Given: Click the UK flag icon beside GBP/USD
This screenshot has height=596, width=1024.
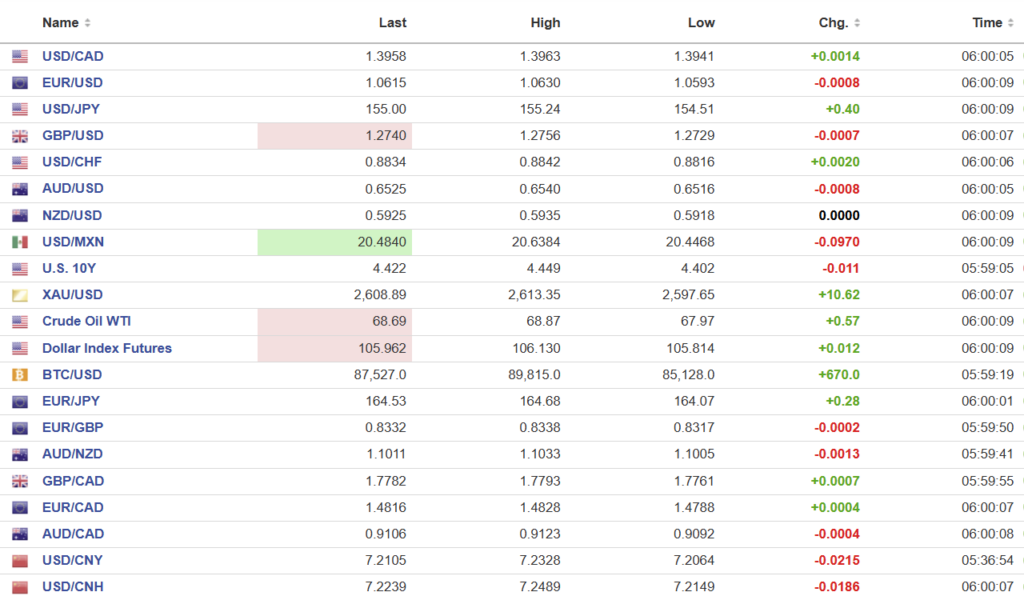Looking at the screenshot, I should pos(20,136).
